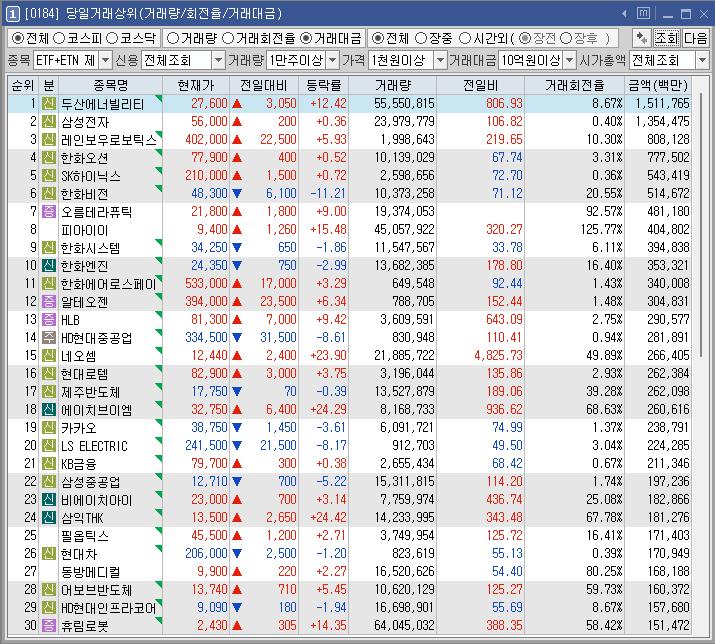Select the KB금융 stock name
This screenshot has height=644, width=715.
pos(79,464)
